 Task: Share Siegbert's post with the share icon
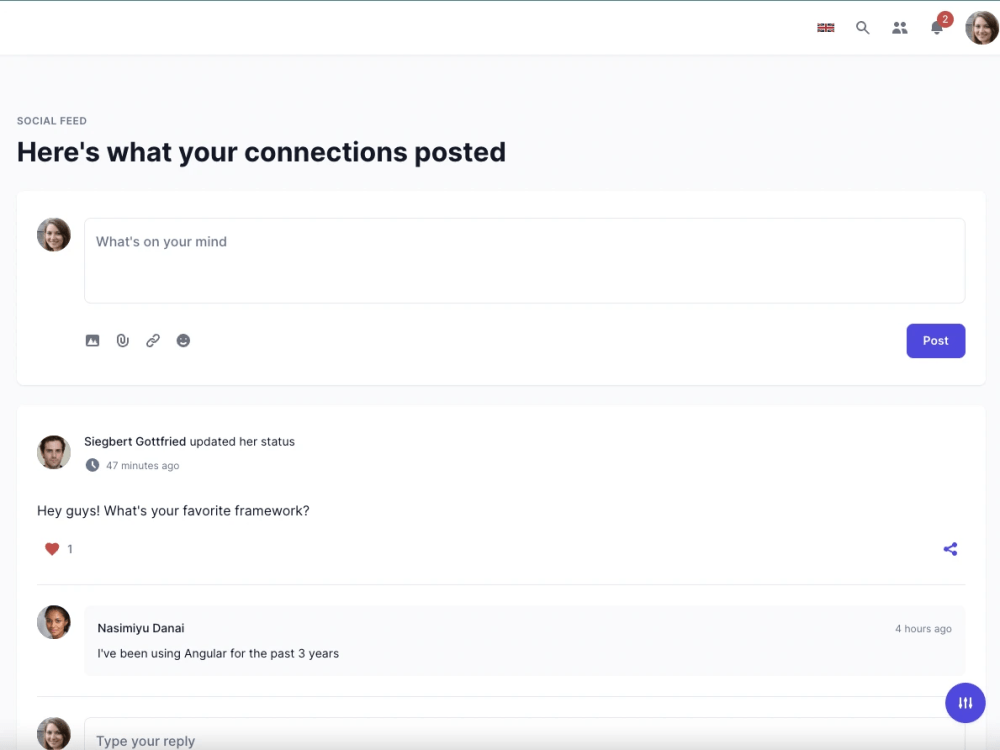950,549
